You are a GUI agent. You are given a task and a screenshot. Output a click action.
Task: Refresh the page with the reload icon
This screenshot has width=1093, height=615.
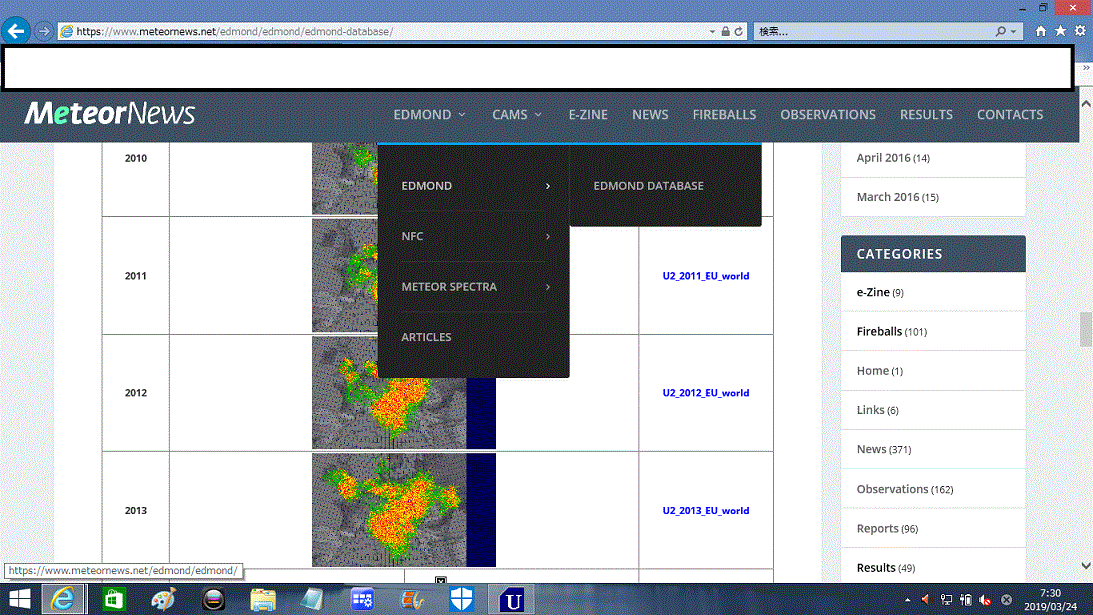[x=739, y=31]
